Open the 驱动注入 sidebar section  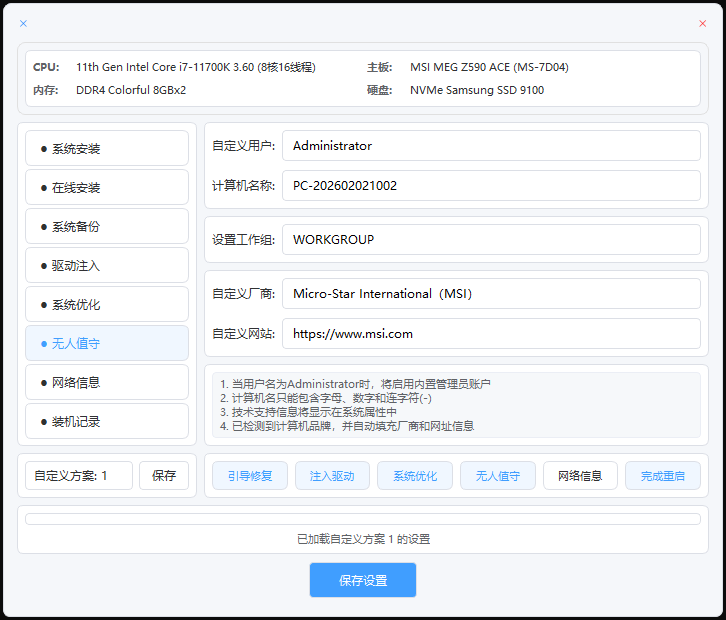107,265
